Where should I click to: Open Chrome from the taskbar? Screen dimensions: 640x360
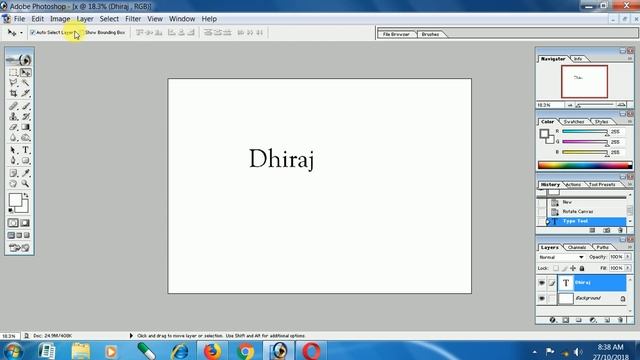pyautogui.click(x=245, y=351)
